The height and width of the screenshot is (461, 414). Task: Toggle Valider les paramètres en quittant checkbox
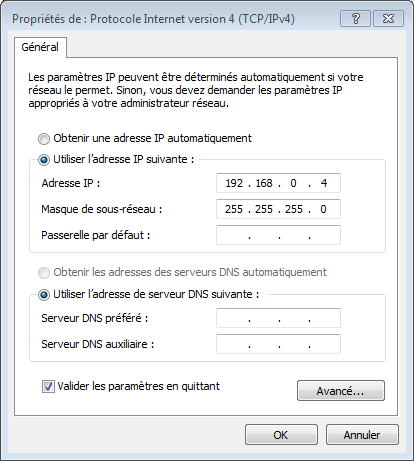[x=48, y=387]
